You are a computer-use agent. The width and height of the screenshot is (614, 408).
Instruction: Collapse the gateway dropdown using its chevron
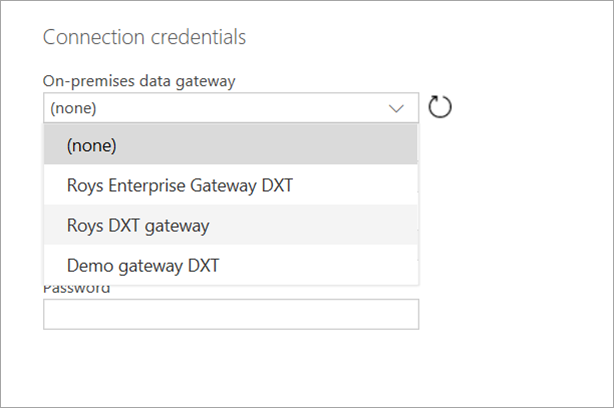[x=397, y=108]
